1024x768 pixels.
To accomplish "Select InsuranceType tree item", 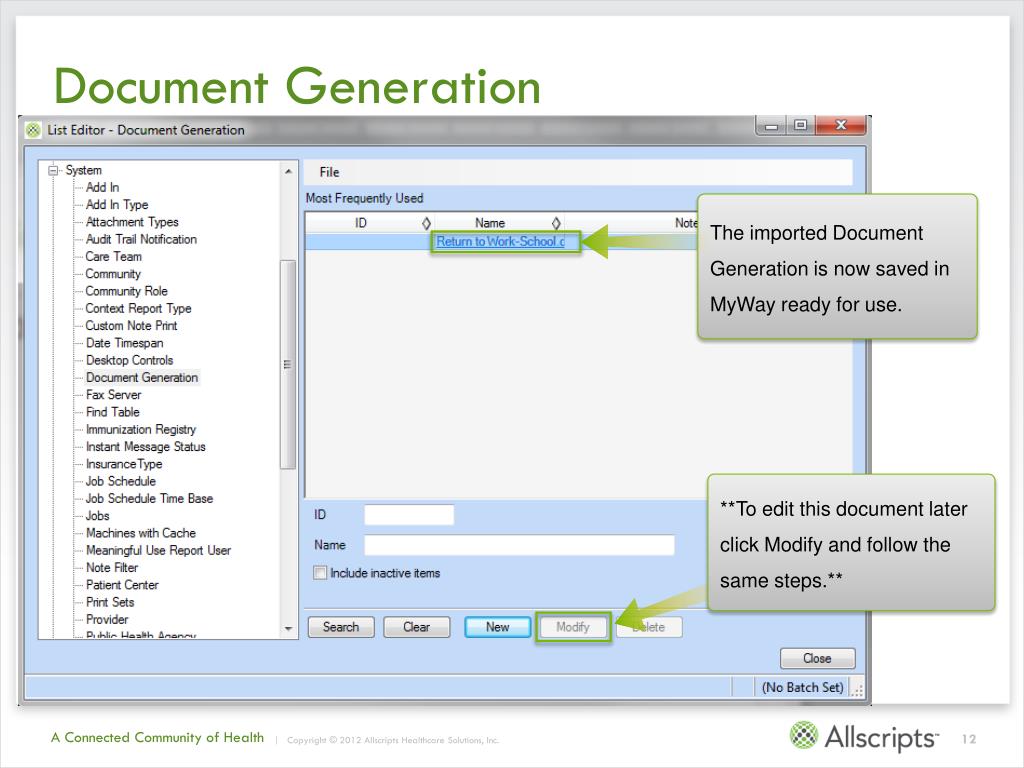I will [124, 464].
